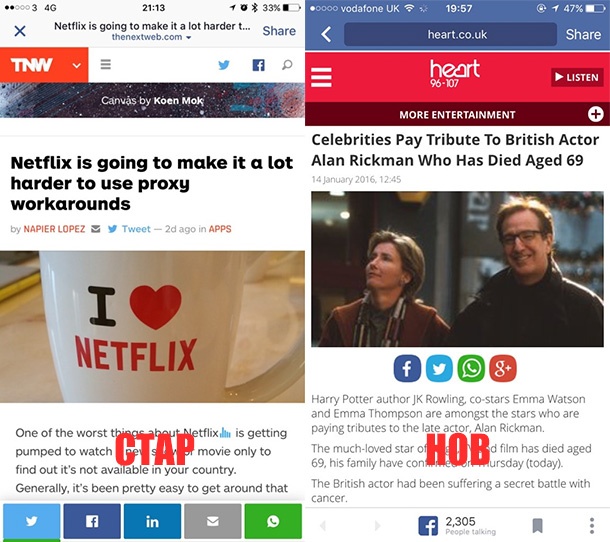Open thenextweb.com domain dropdown arrow

189,37
